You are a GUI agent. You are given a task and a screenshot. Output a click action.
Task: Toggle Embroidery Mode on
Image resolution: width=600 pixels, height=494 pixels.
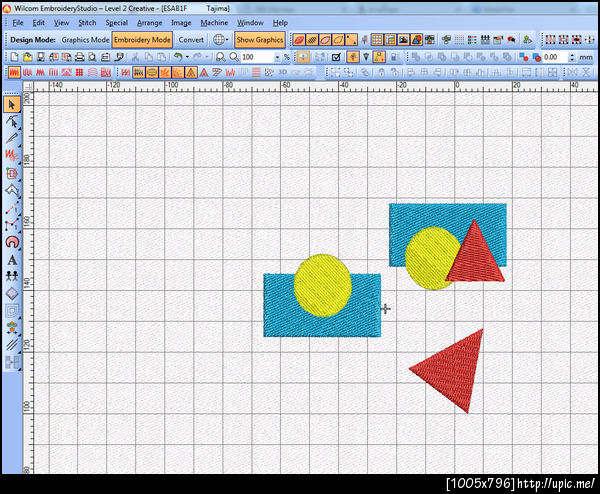point(142,39)
